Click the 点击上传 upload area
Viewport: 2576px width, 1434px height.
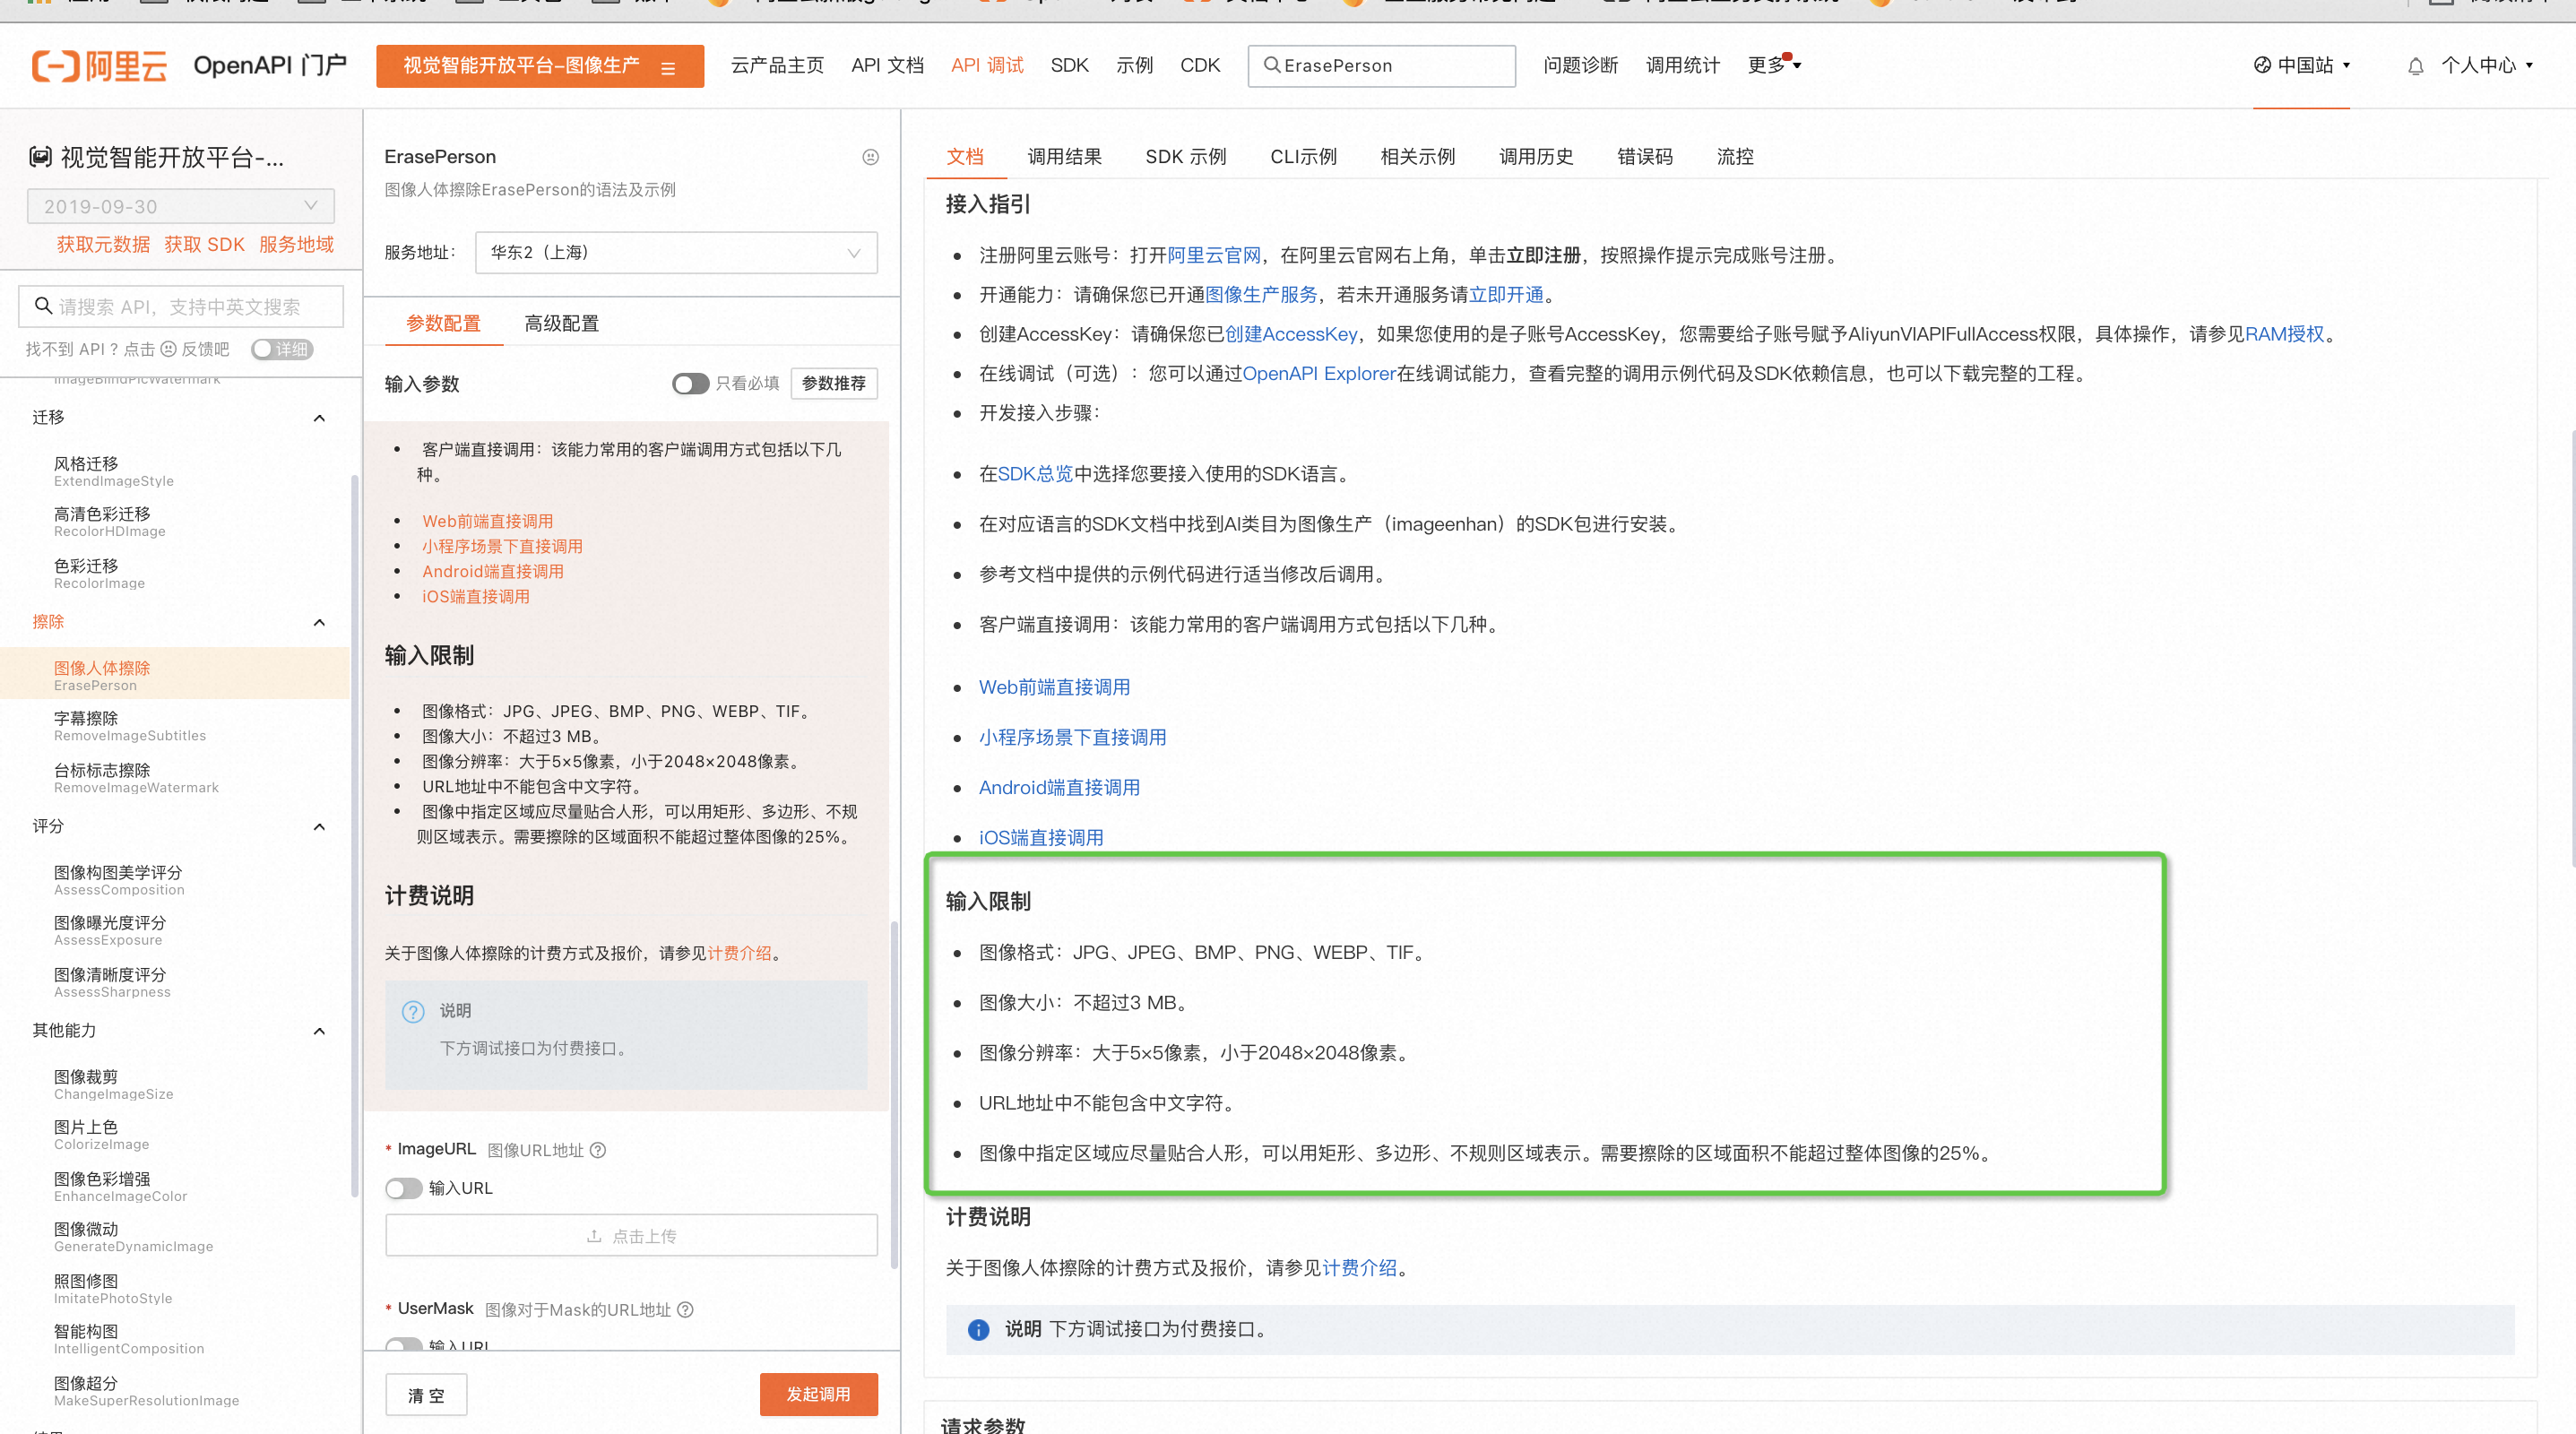(631, 1236)
